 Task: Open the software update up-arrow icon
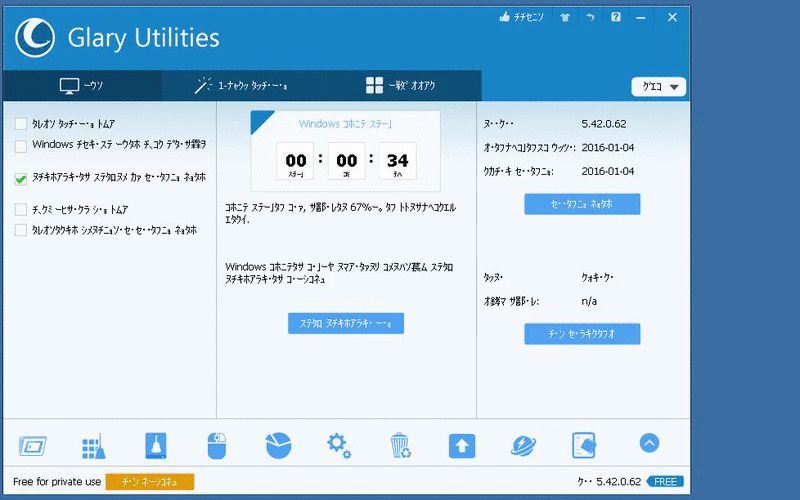(x=462, y=446)
